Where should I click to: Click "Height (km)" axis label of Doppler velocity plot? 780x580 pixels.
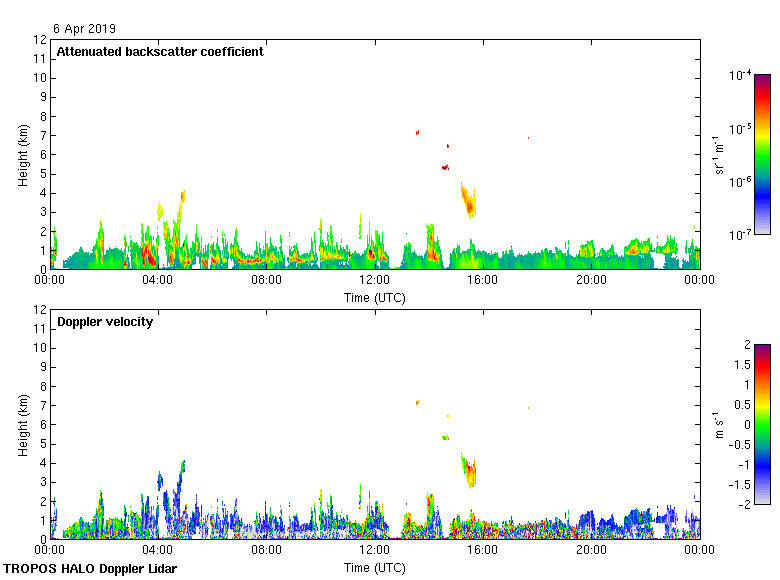(x=23, y=424)
